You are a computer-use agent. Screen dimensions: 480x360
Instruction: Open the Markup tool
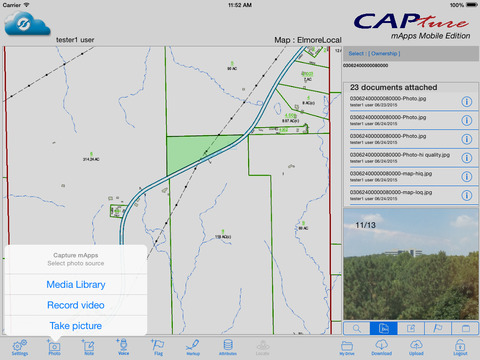coord(193,347)
